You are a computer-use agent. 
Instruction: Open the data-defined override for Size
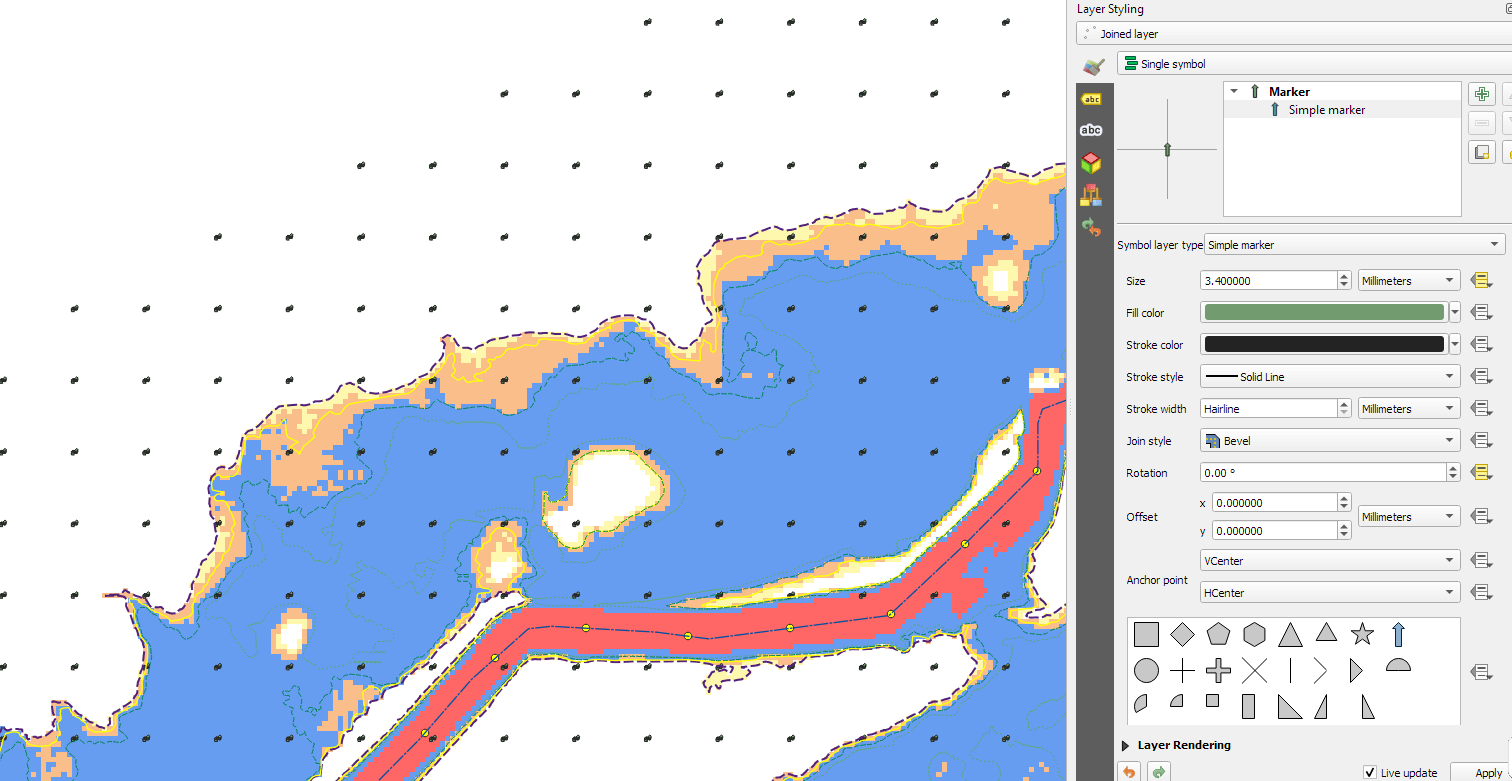[1481, 280]
